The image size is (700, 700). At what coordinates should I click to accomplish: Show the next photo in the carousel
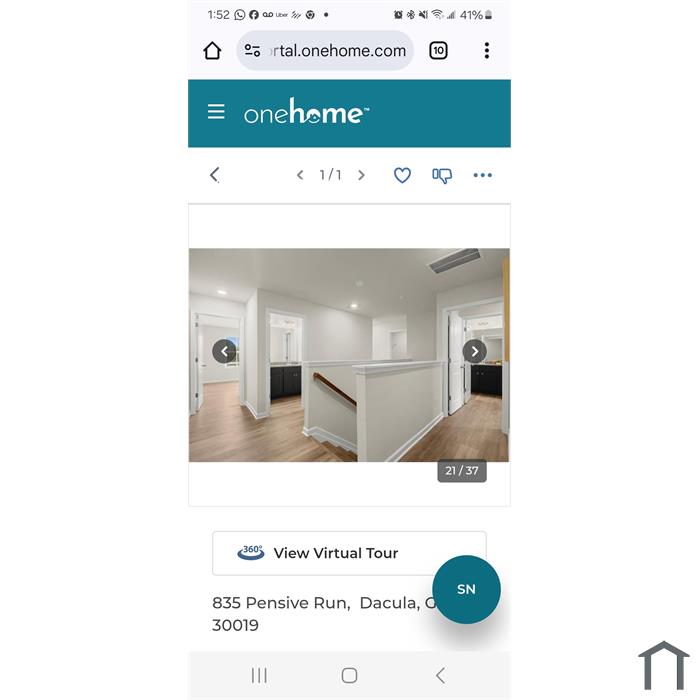[x=475, y=351]
